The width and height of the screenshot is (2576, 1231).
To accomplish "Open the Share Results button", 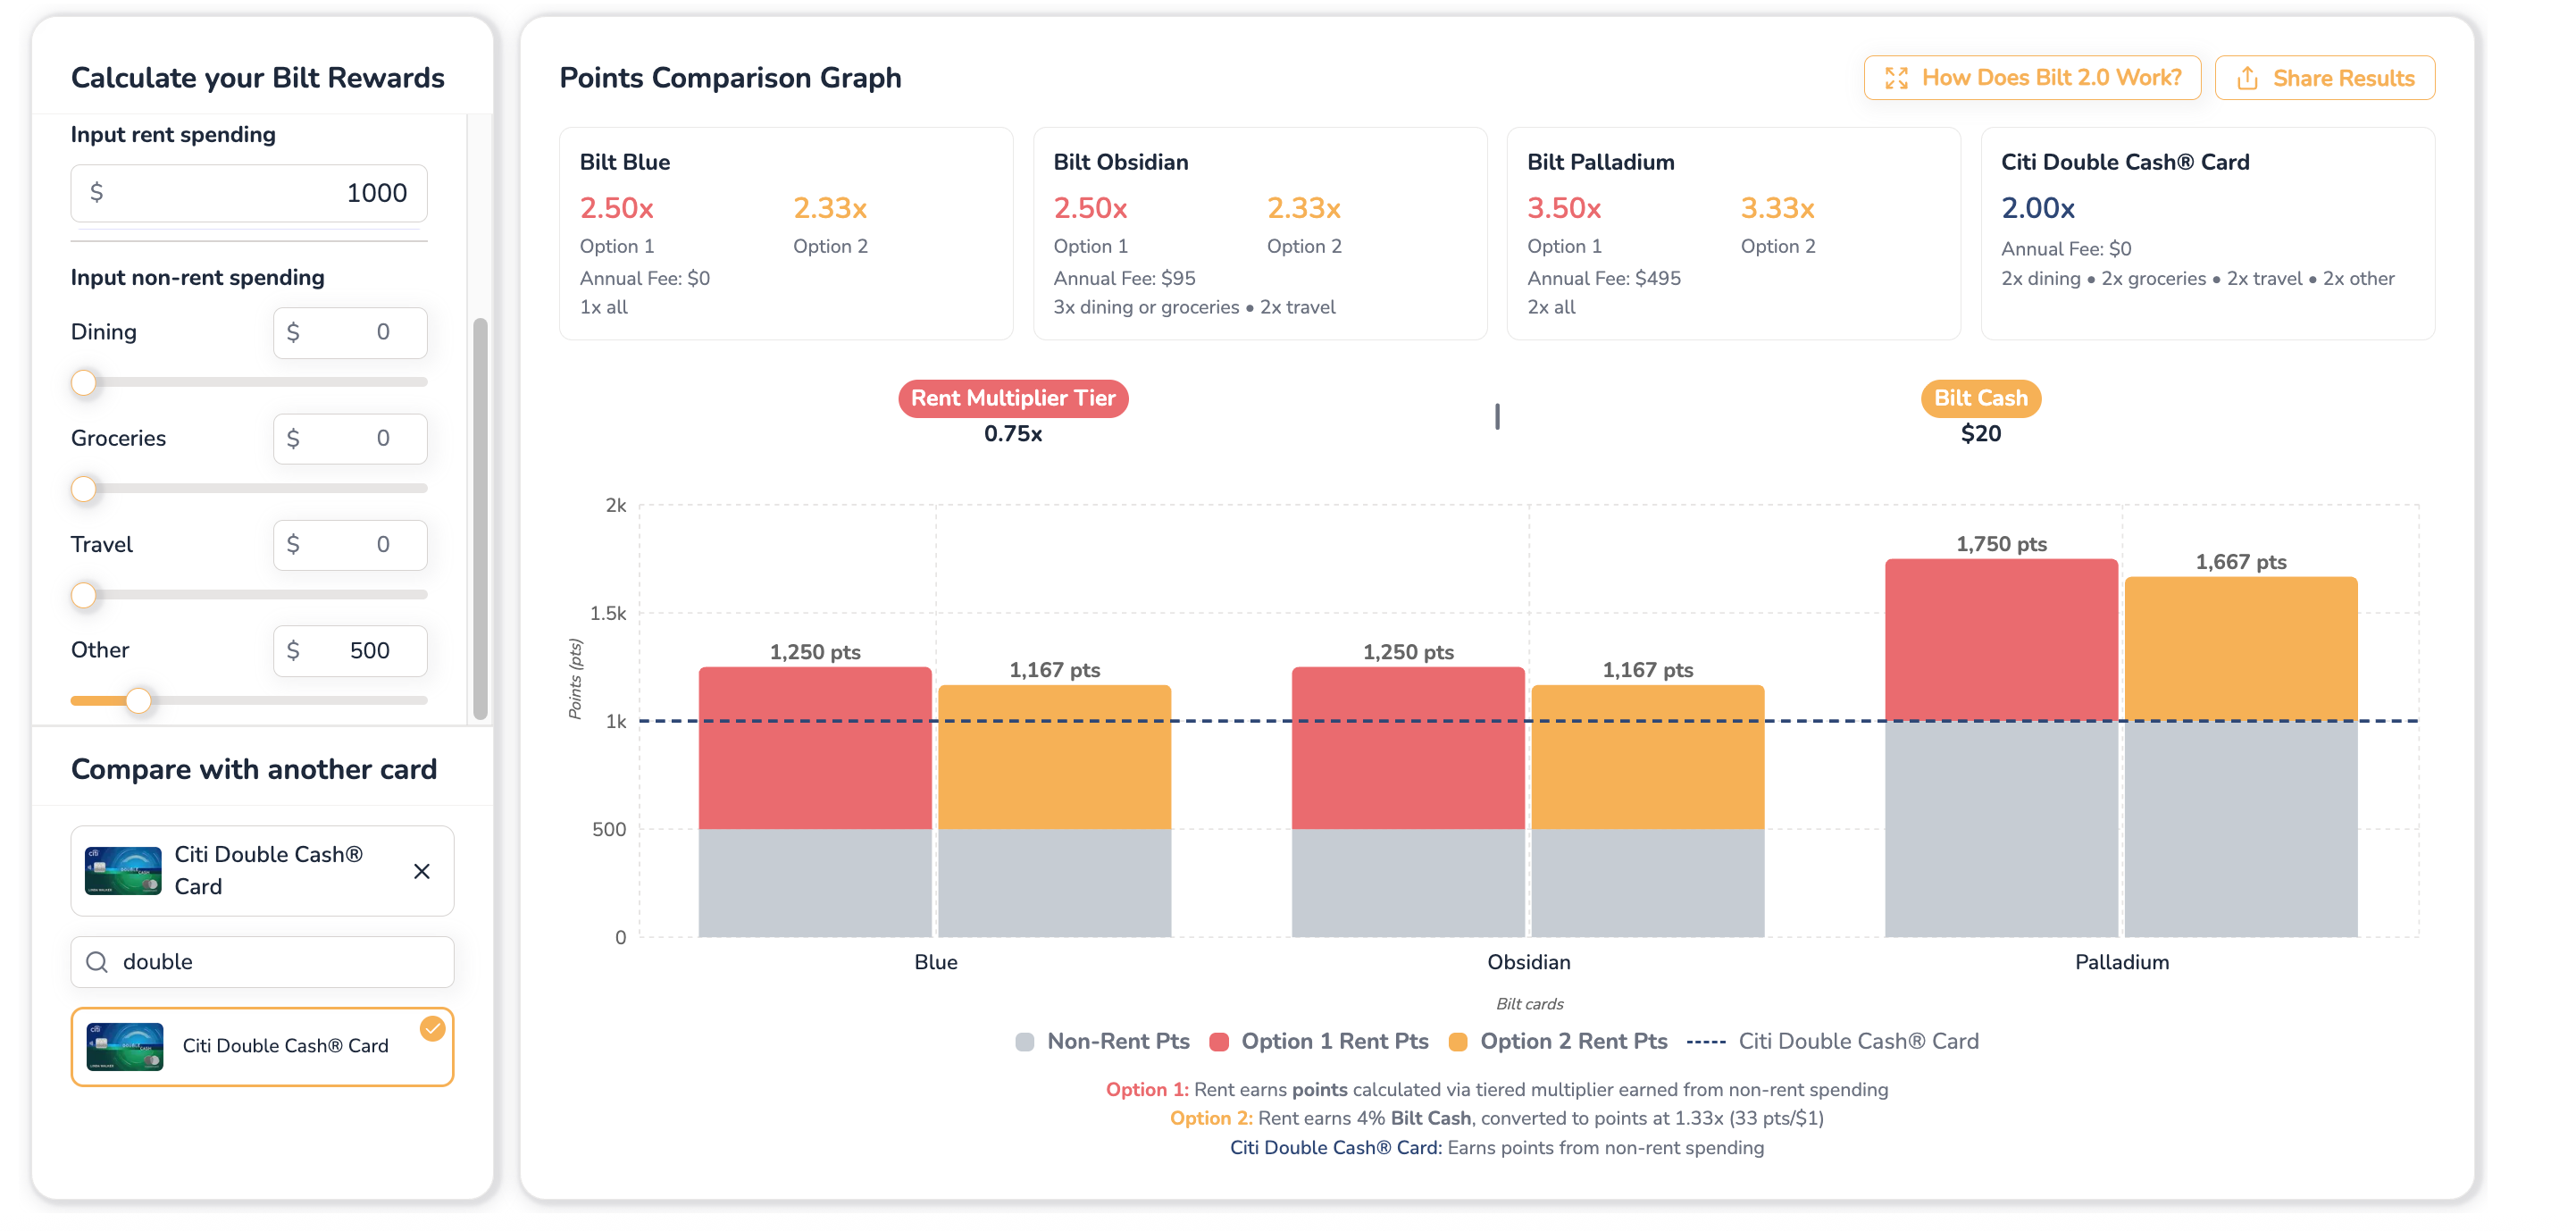I will pyautogui.click(x=2324, y=78).
